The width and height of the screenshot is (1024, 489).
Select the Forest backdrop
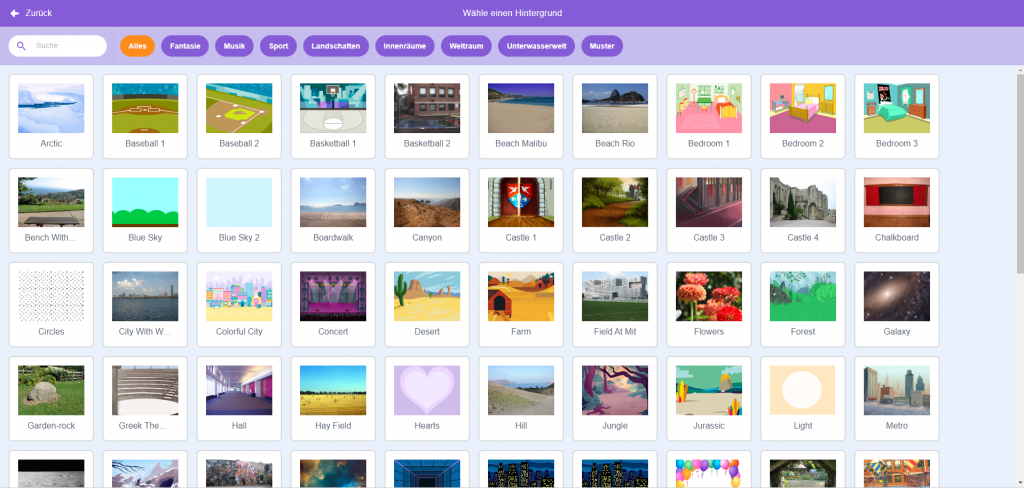pyautogui.click(x=803, y=304)
